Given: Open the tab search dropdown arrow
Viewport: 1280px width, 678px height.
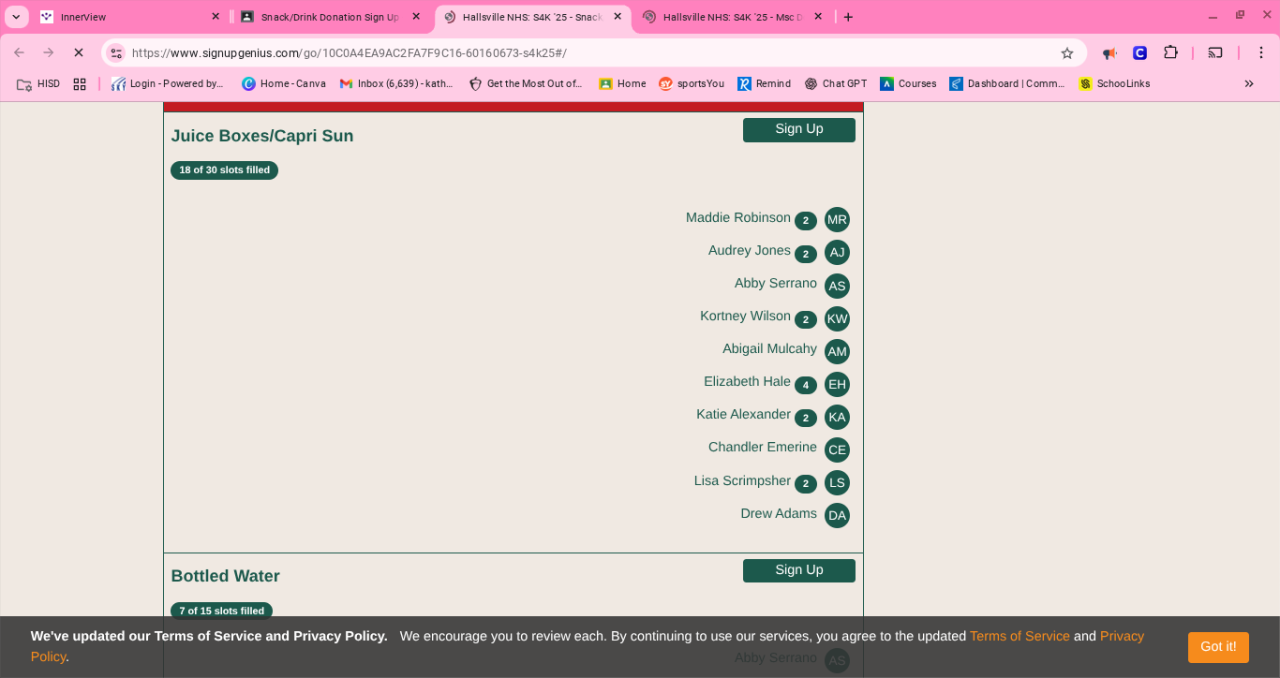Looking at the screenshot, I should tap(16, 17).
